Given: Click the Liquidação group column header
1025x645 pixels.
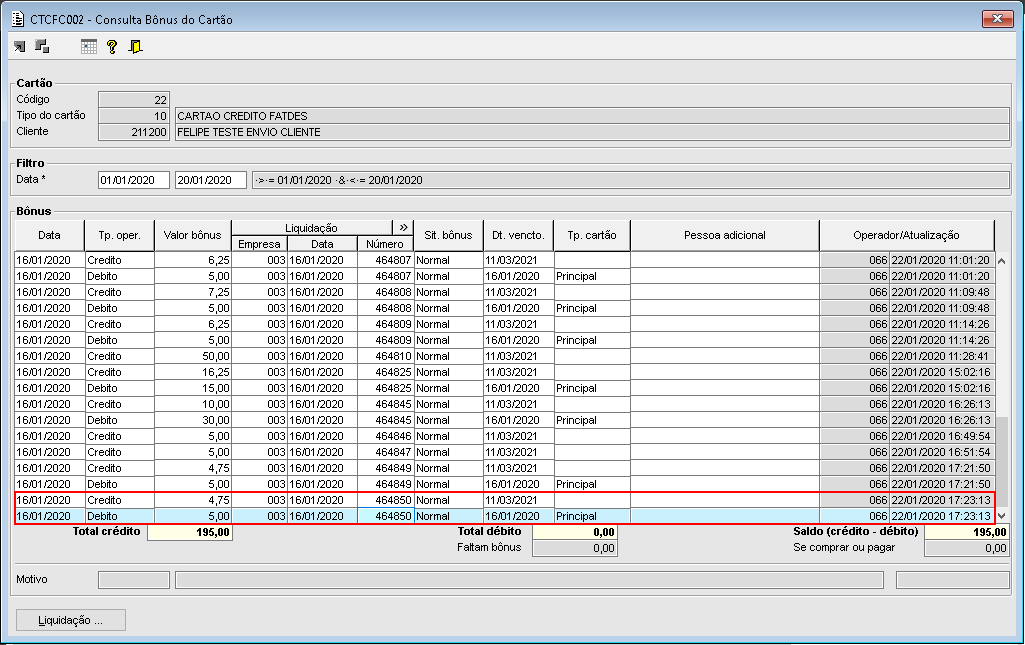Looking at the screenshot, I should coord(312,227).
